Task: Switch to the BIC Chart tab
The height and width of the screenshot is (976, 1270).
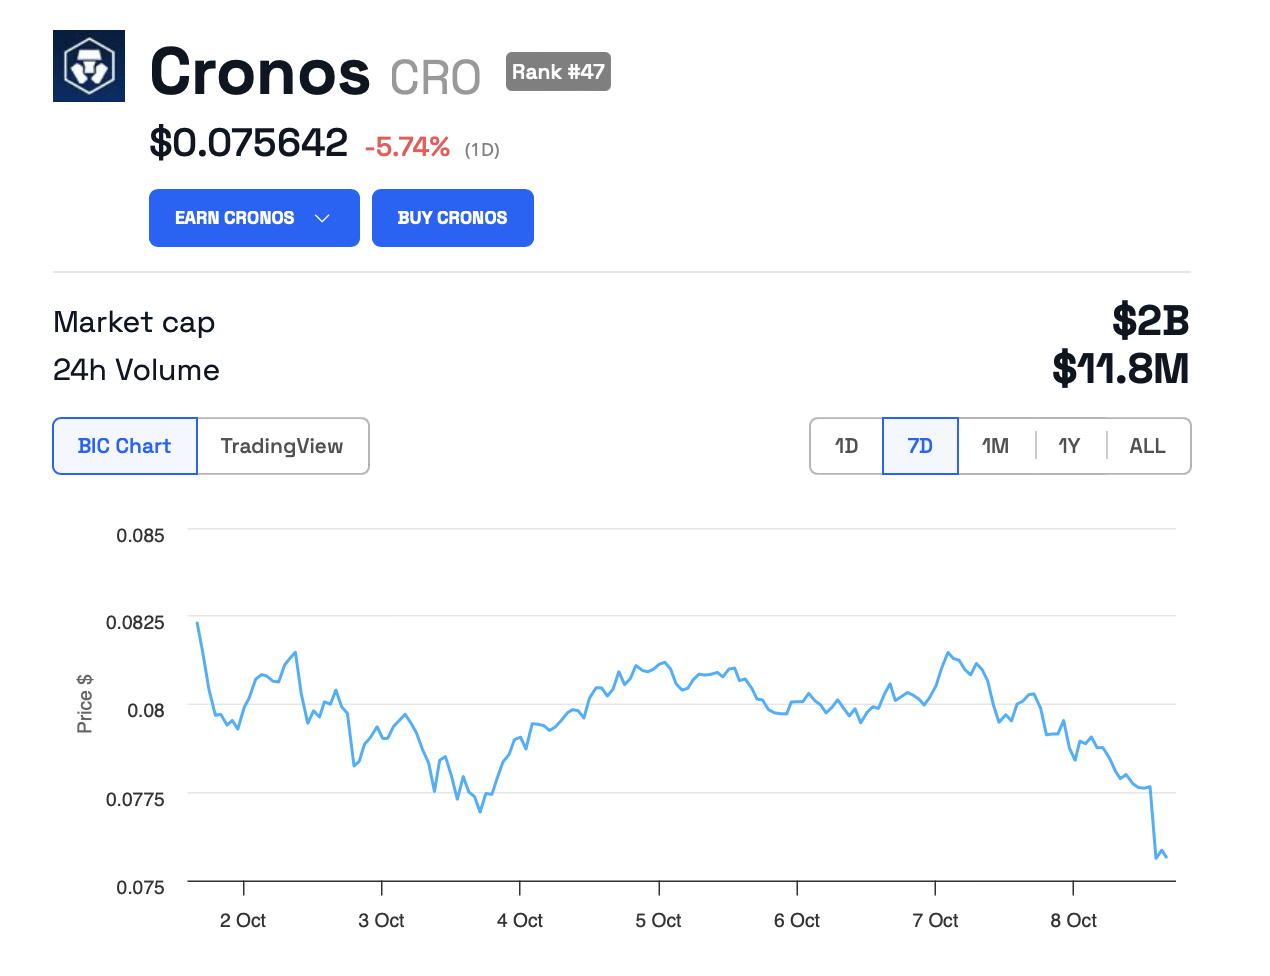Action: (x=125, y=446)
